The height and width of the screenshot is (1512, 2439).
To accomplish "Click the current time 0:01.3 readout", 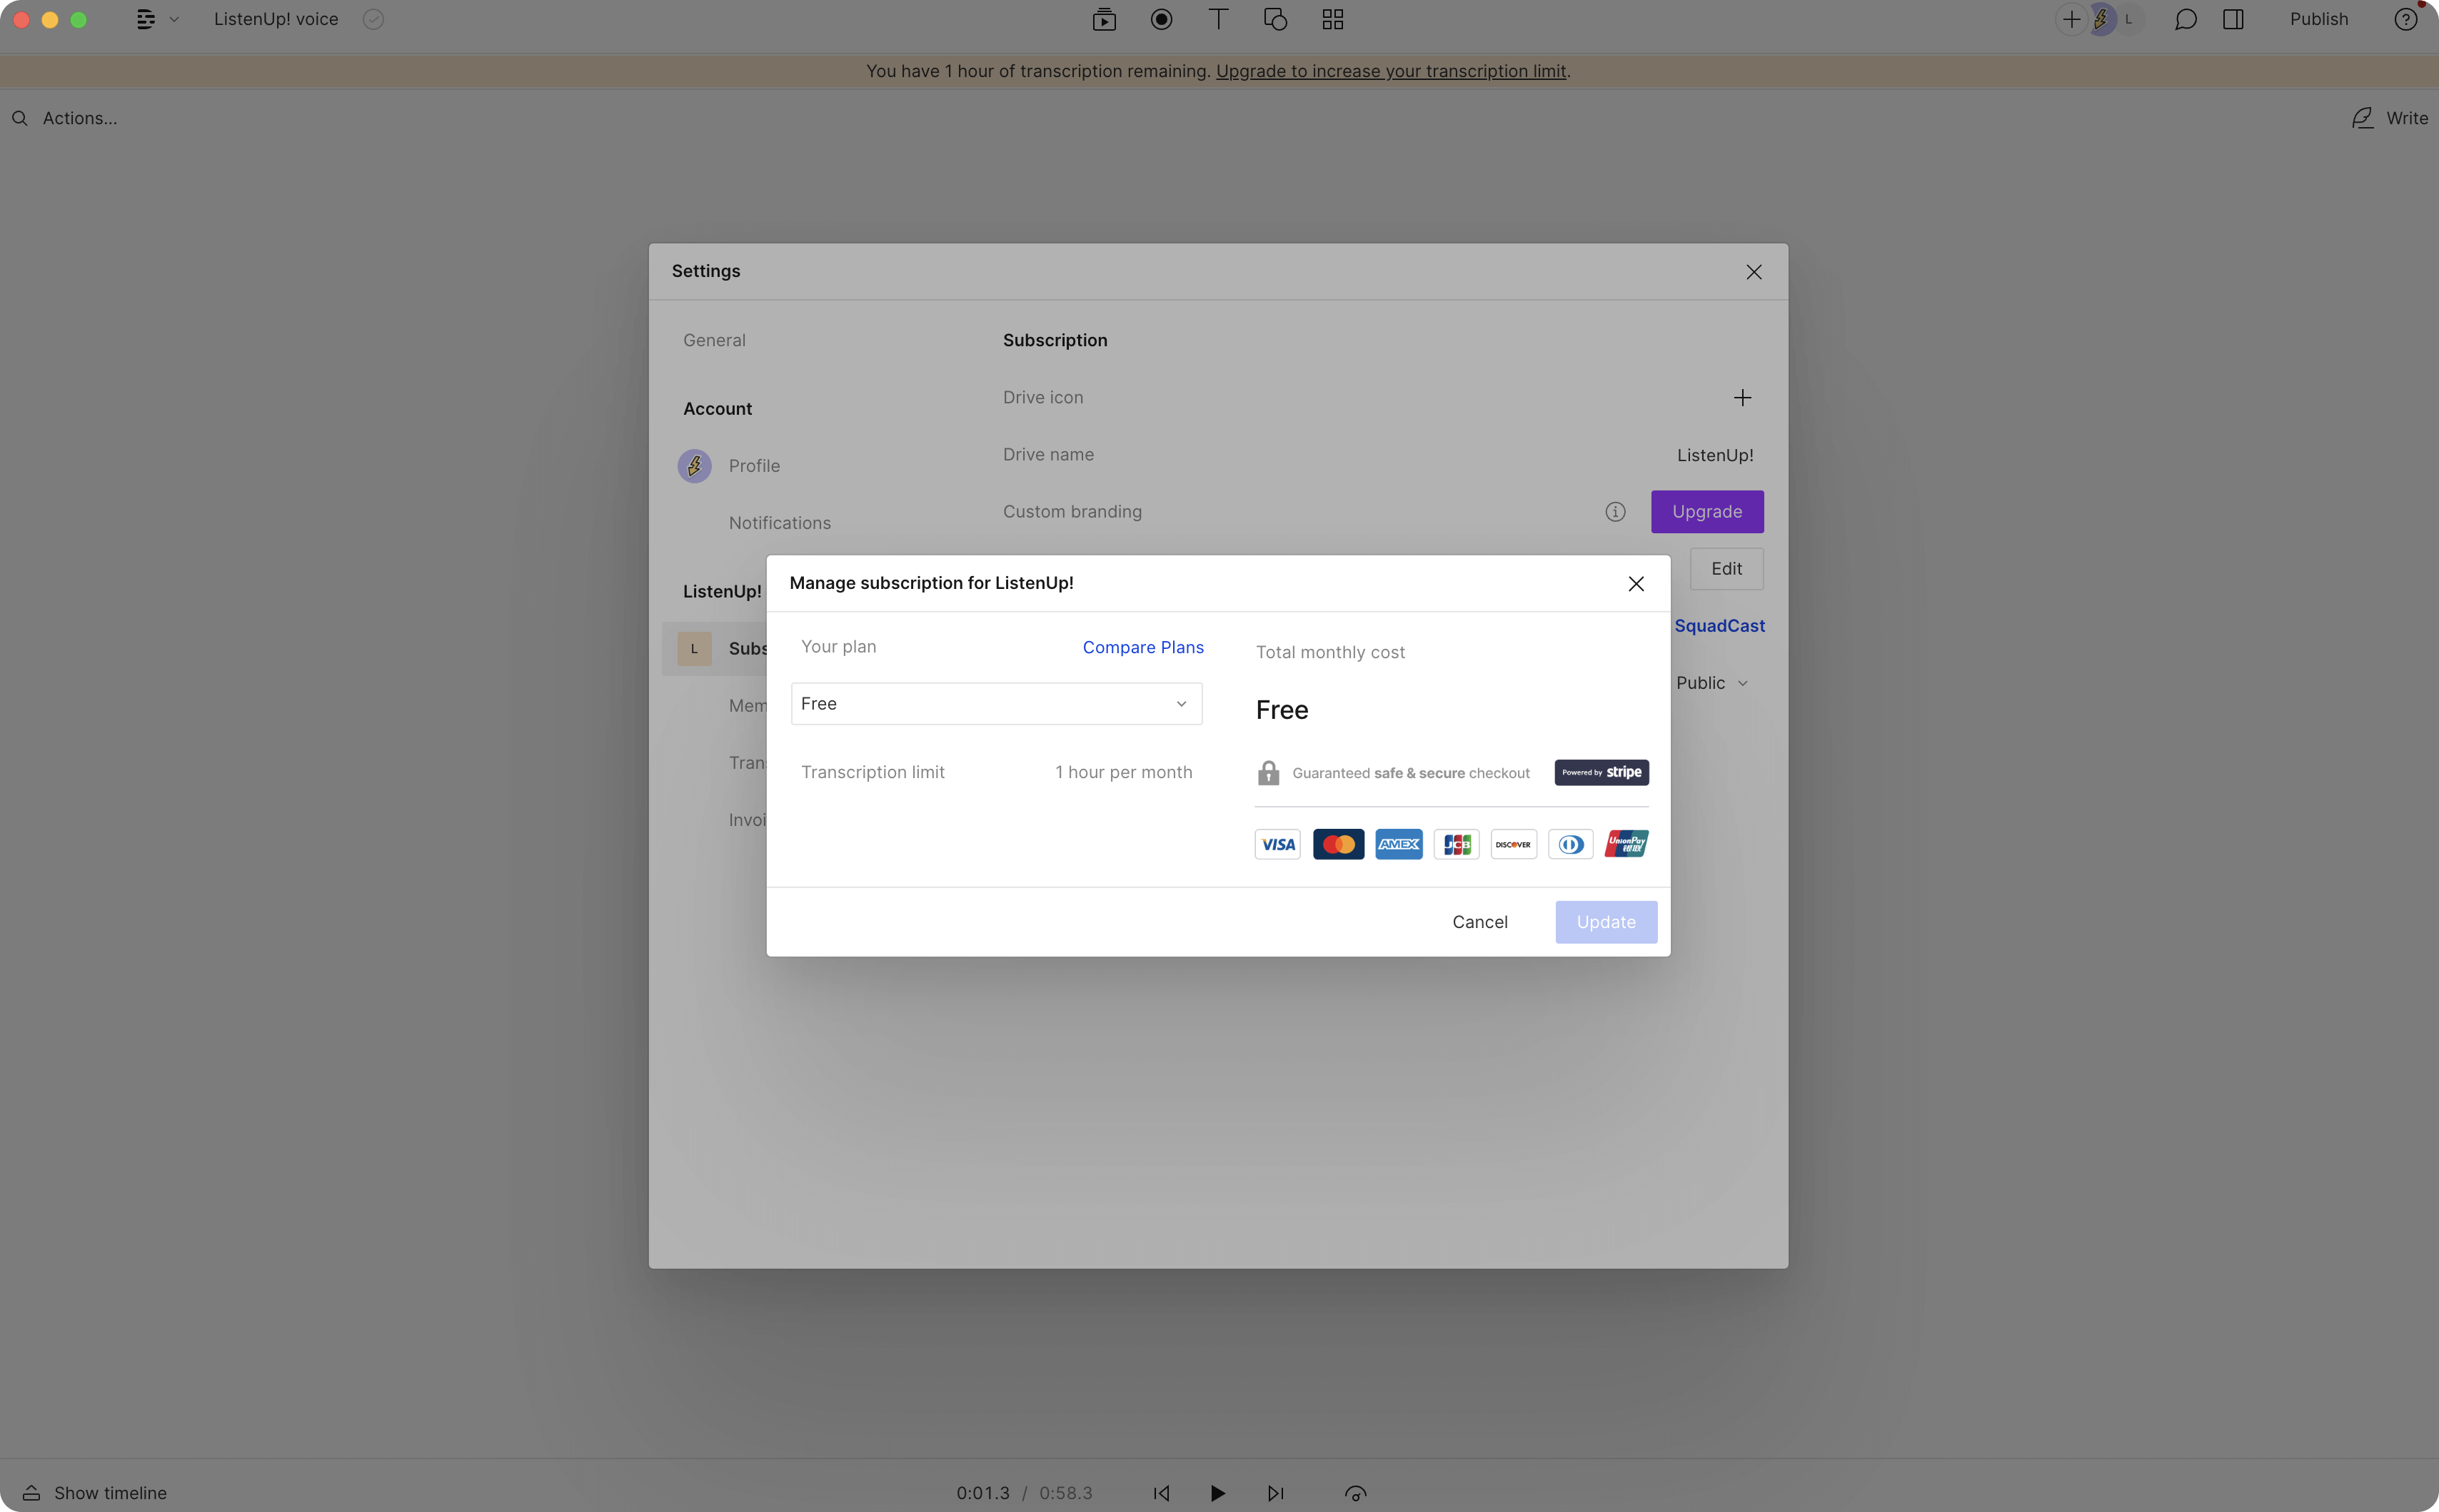I will click(982, 1493).
